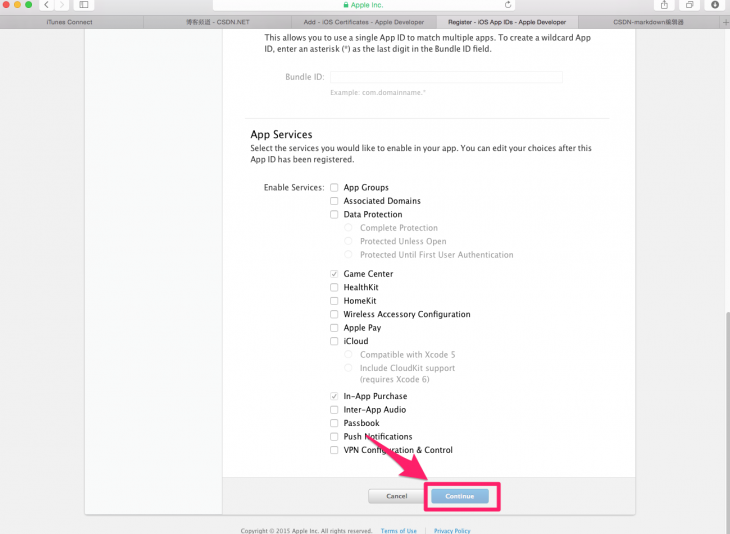Switch to CSDN.NET tab
Screen dimensions: 730x534
coord(217,22)
